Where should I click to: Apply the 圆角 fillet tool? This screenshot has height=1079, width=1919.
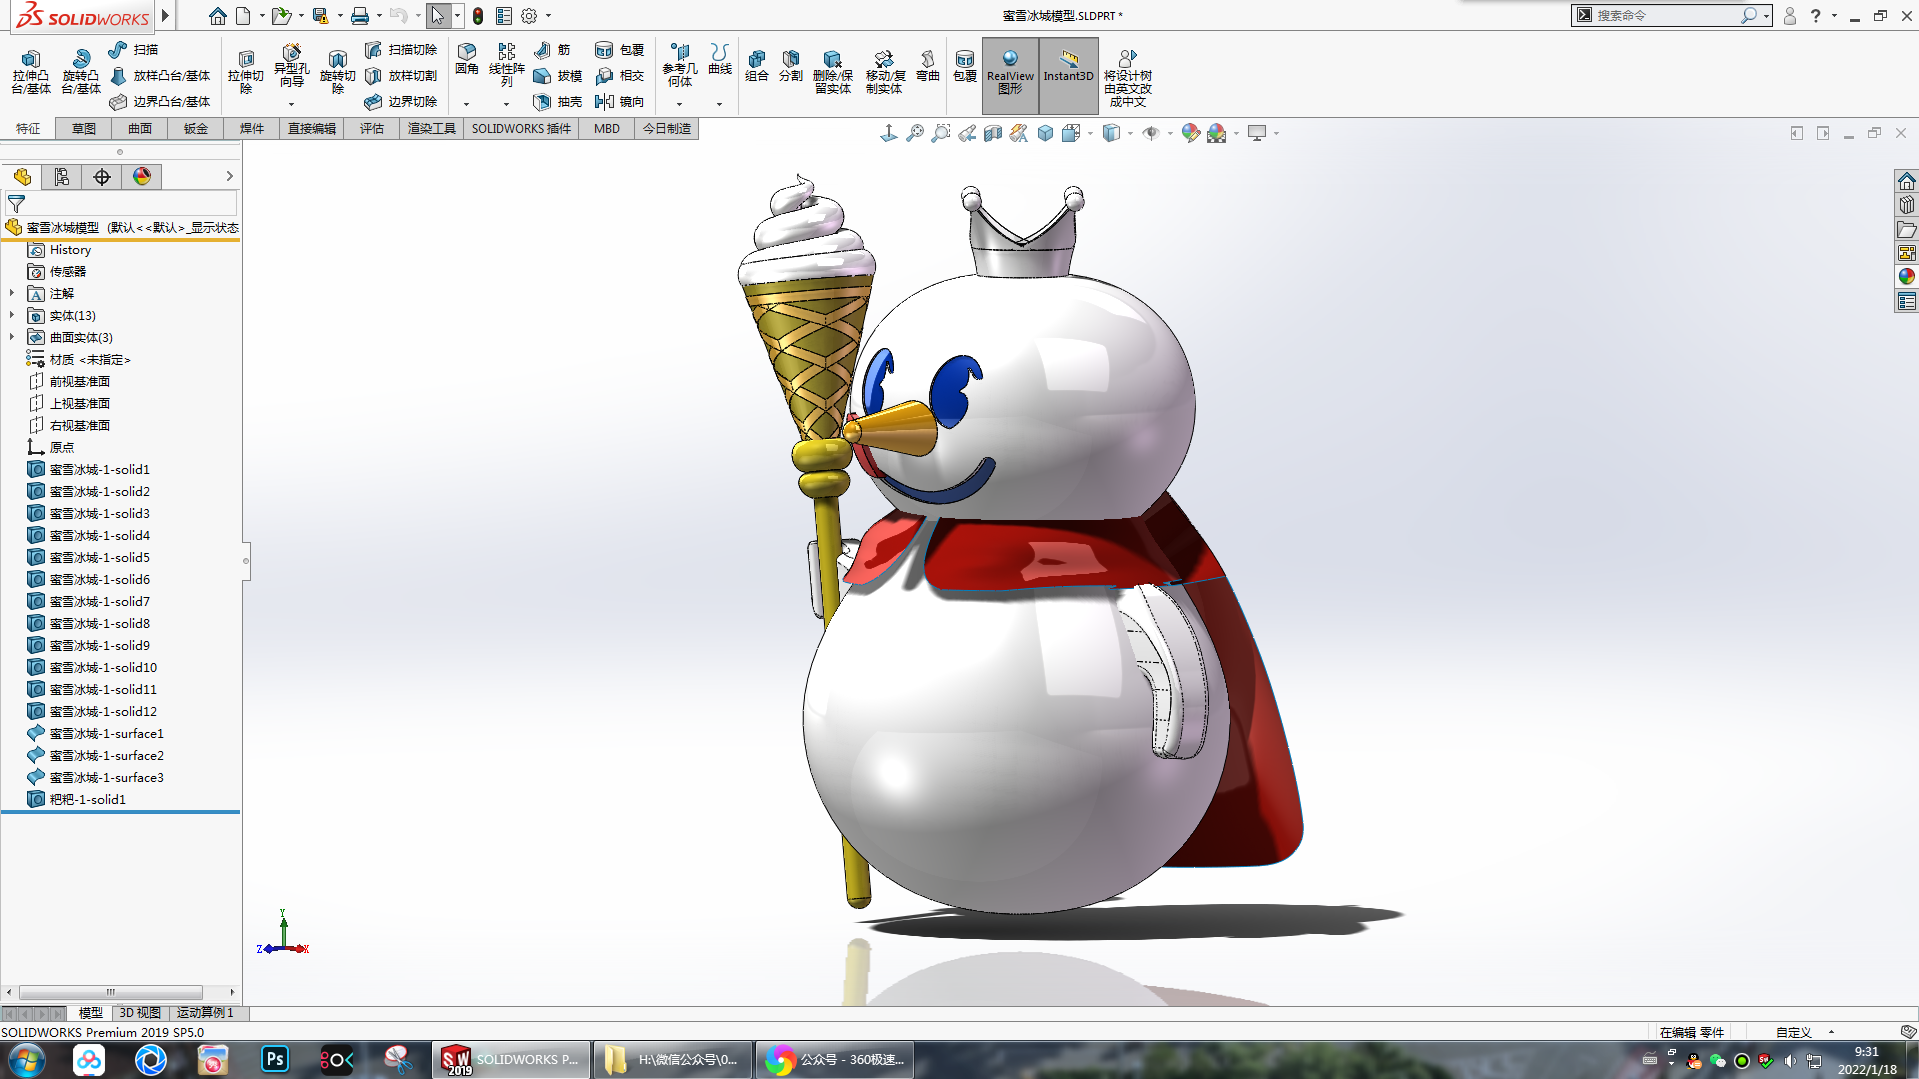click(467, 60)
